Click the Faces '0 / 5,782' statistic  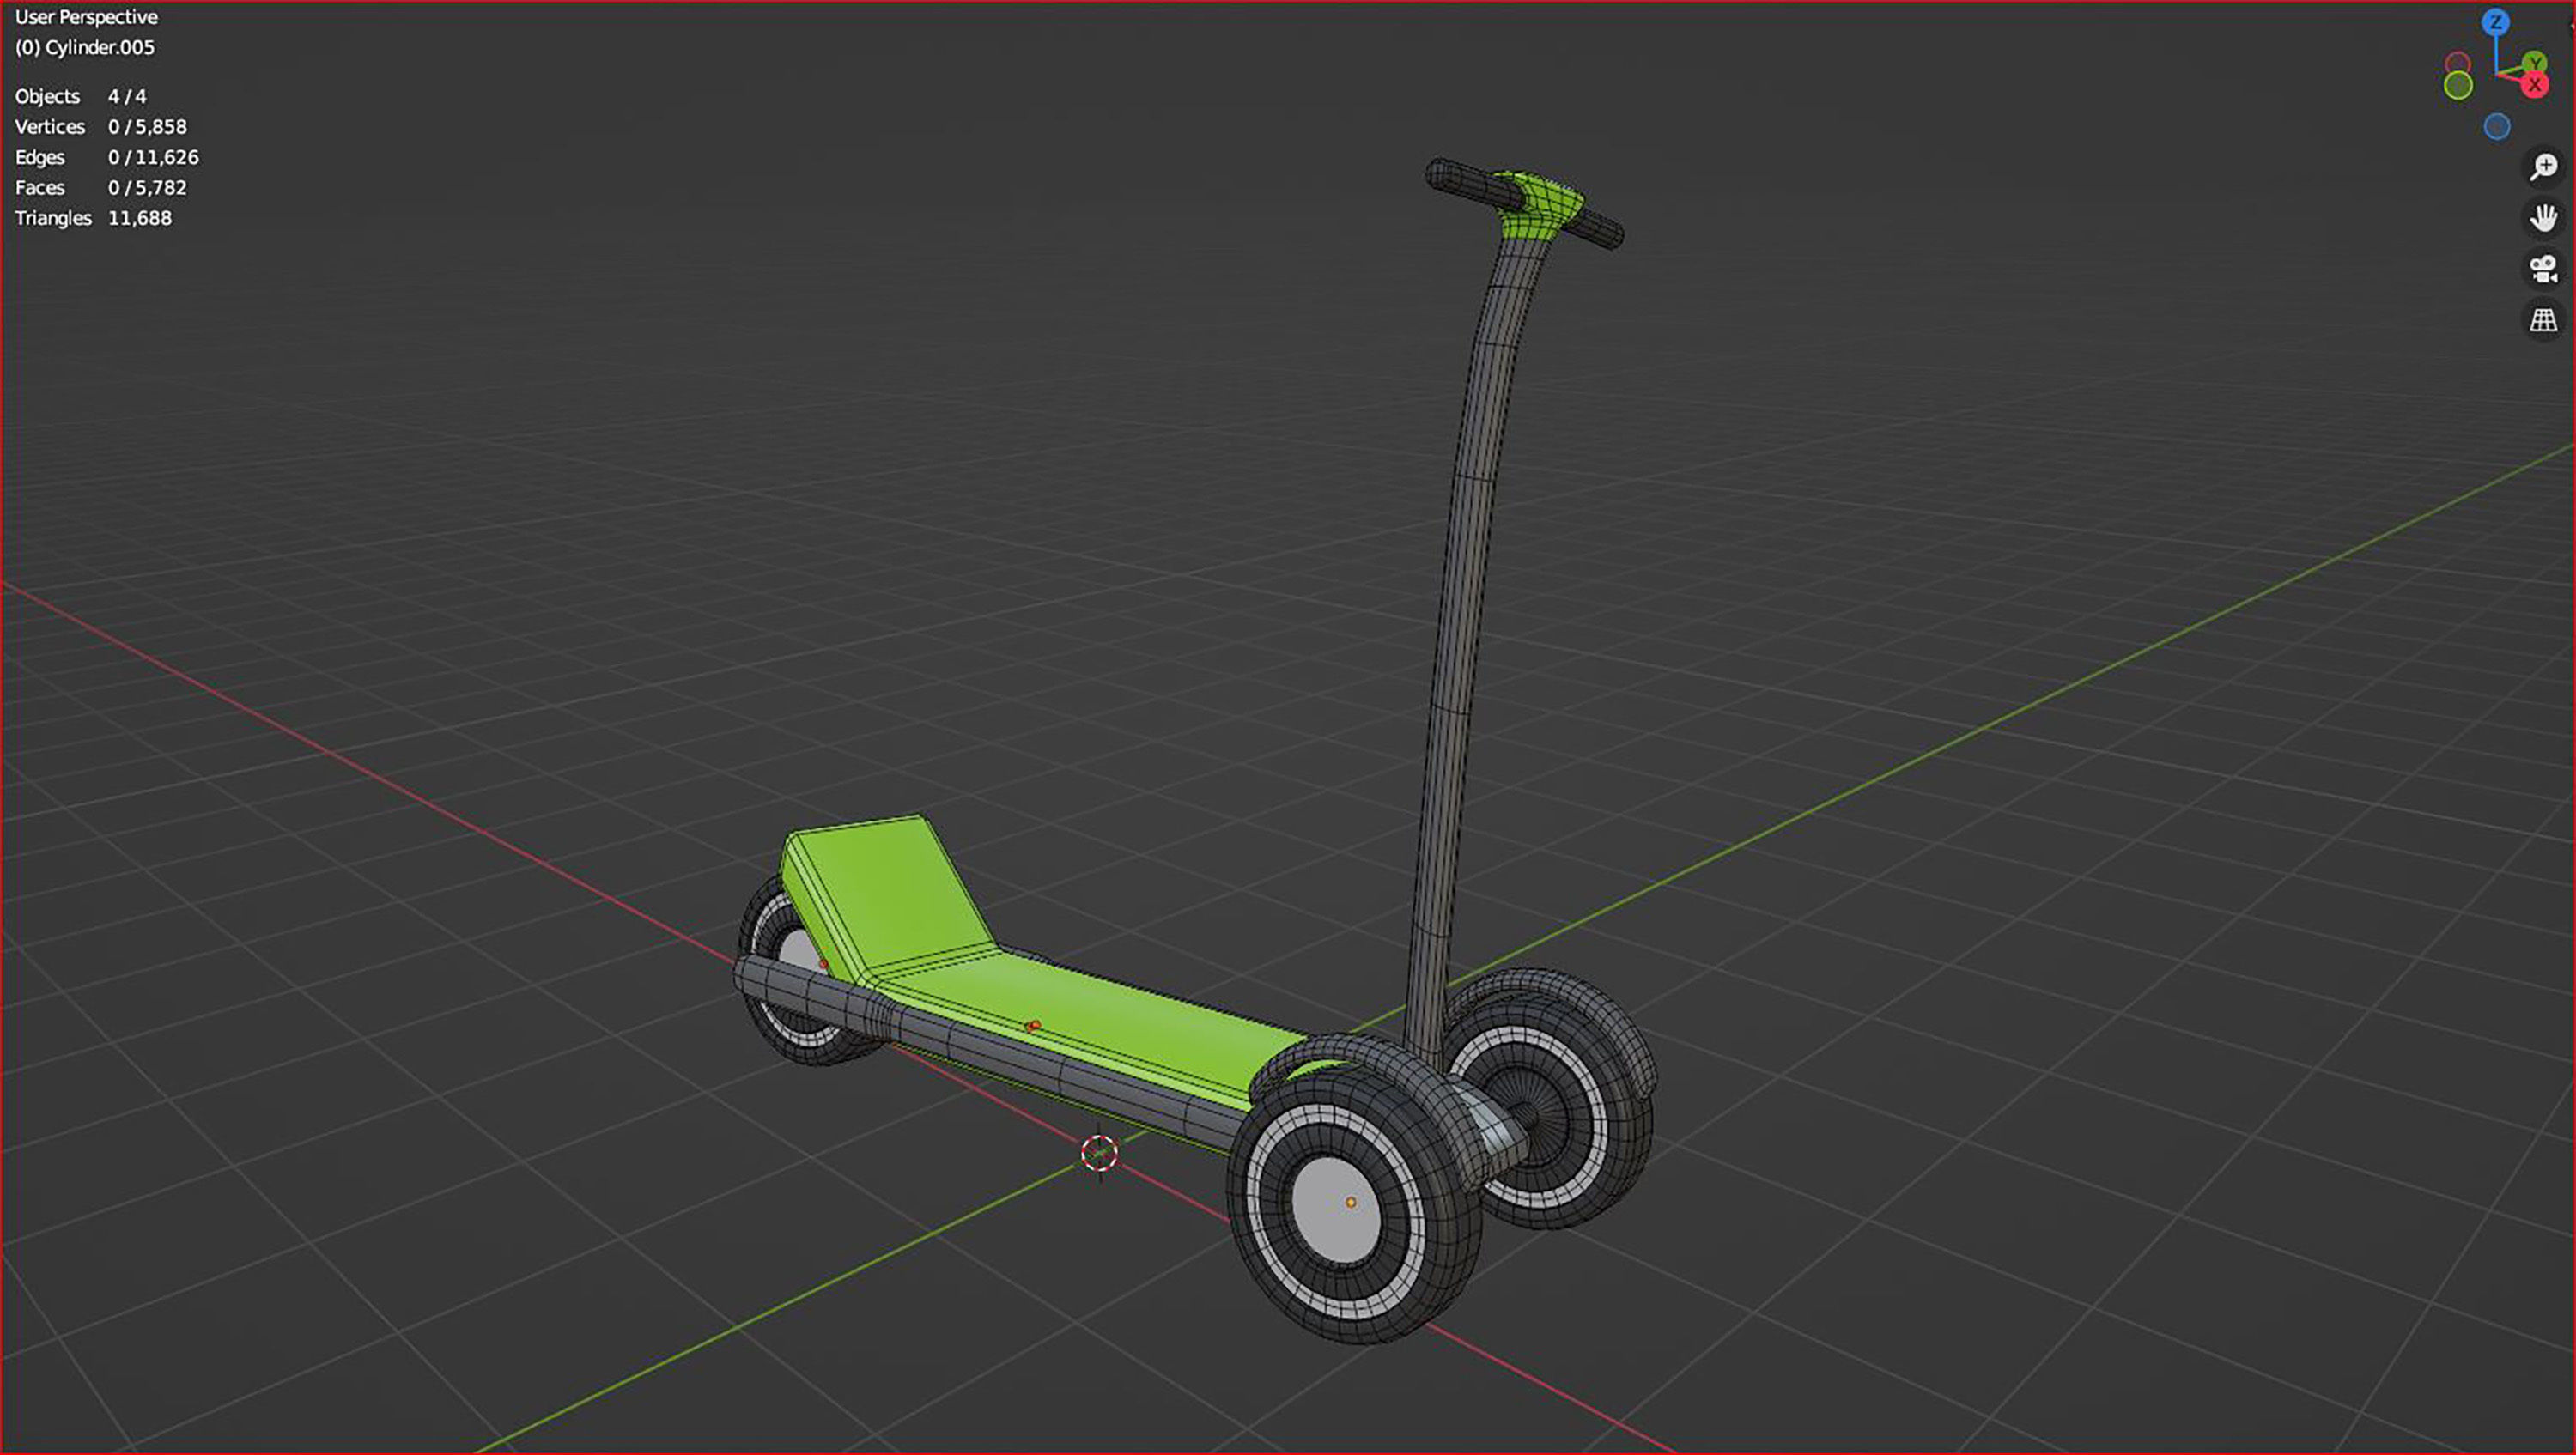point(147,188)
